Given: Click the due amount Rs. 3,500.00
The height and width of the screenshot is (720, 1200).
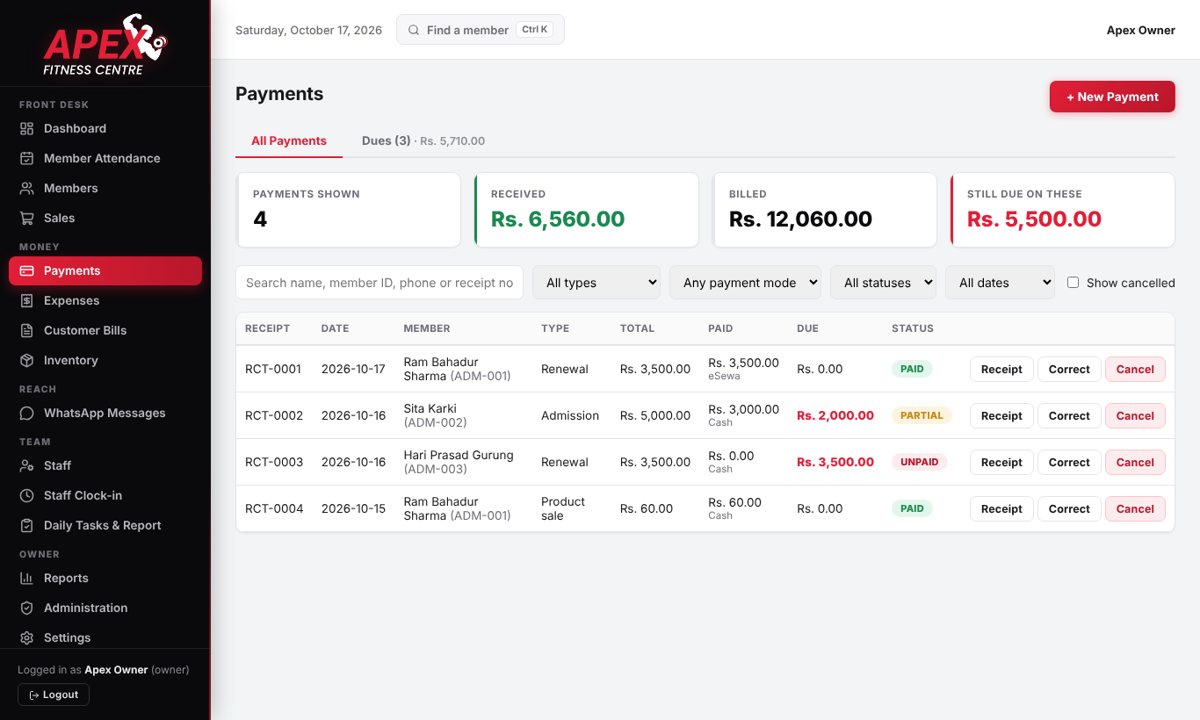Looking at the screenshot, I should [835, 462].
